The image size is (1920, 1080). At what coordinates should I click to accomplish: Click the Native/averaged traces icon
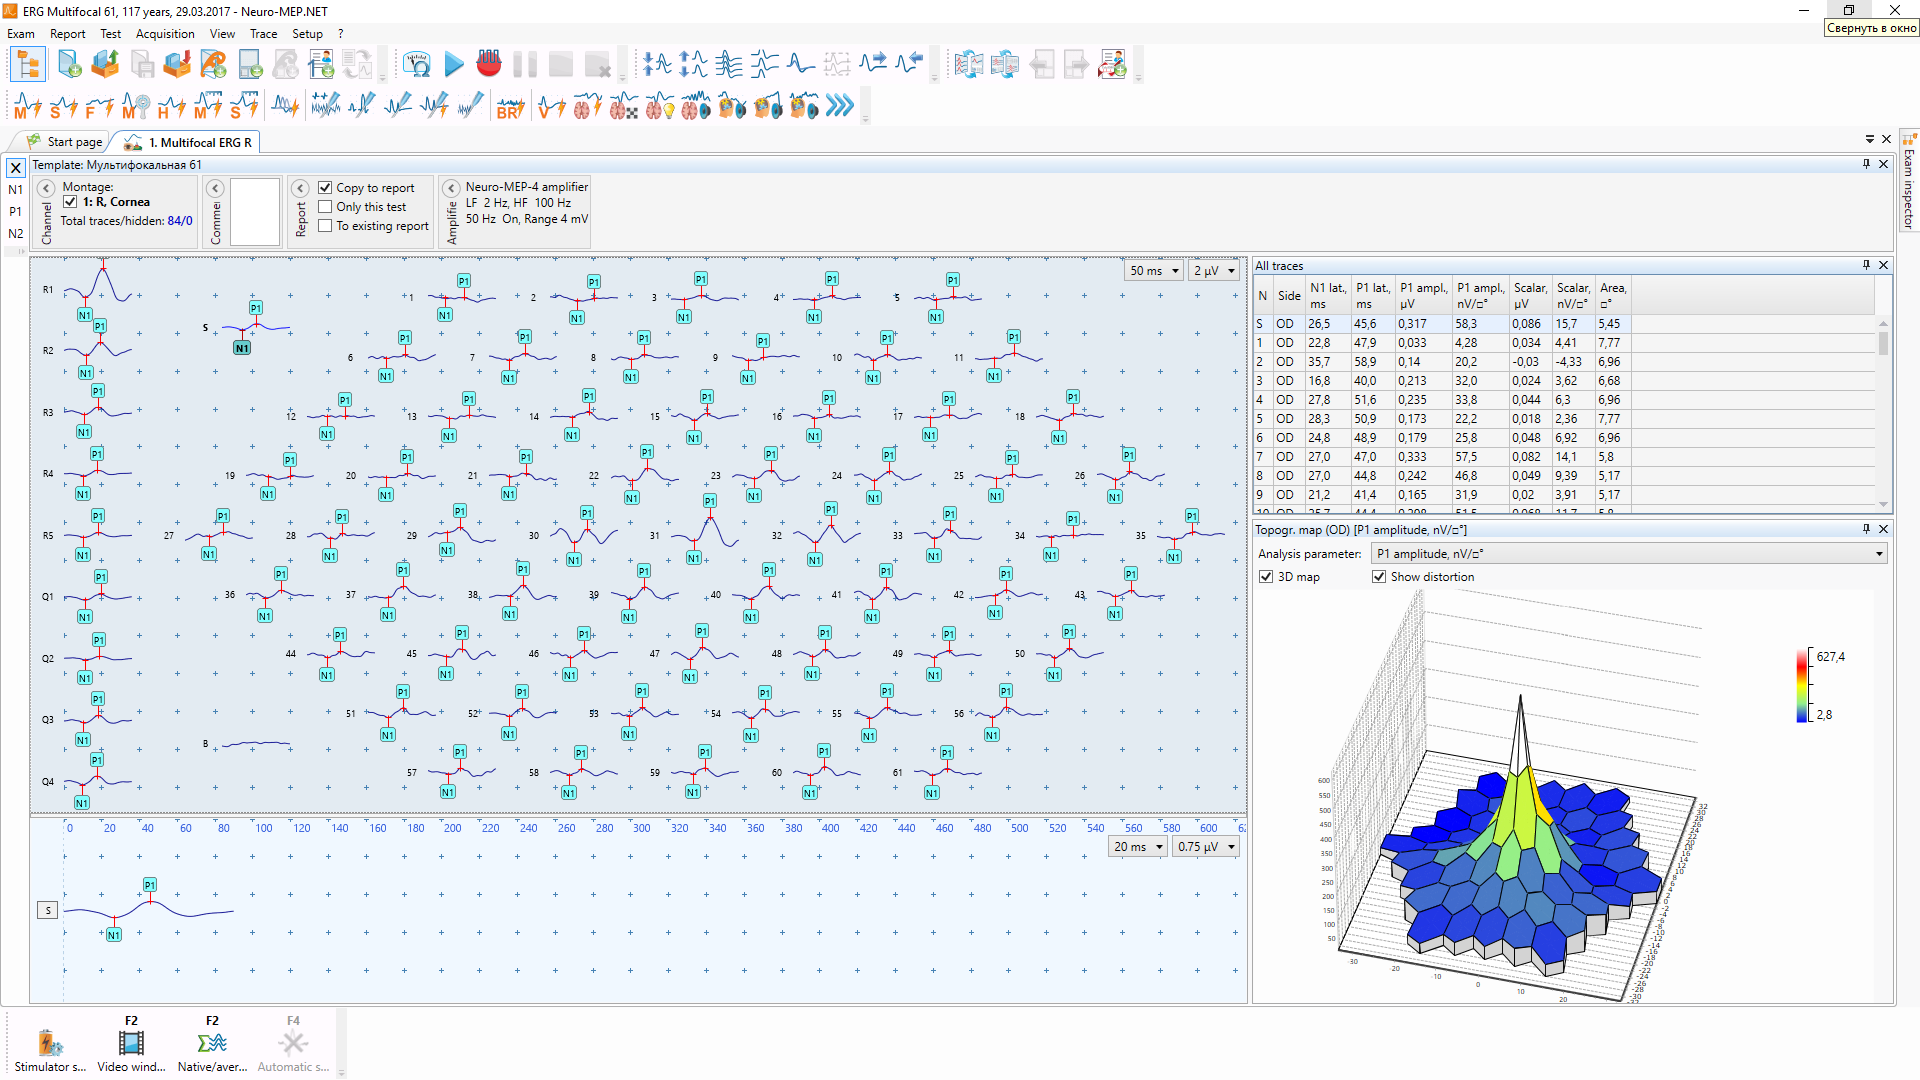pos(212,1043)
